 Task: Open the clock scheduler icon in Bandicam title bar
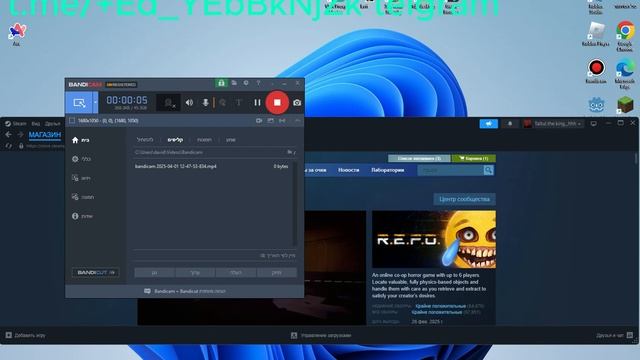coord(246,83)
